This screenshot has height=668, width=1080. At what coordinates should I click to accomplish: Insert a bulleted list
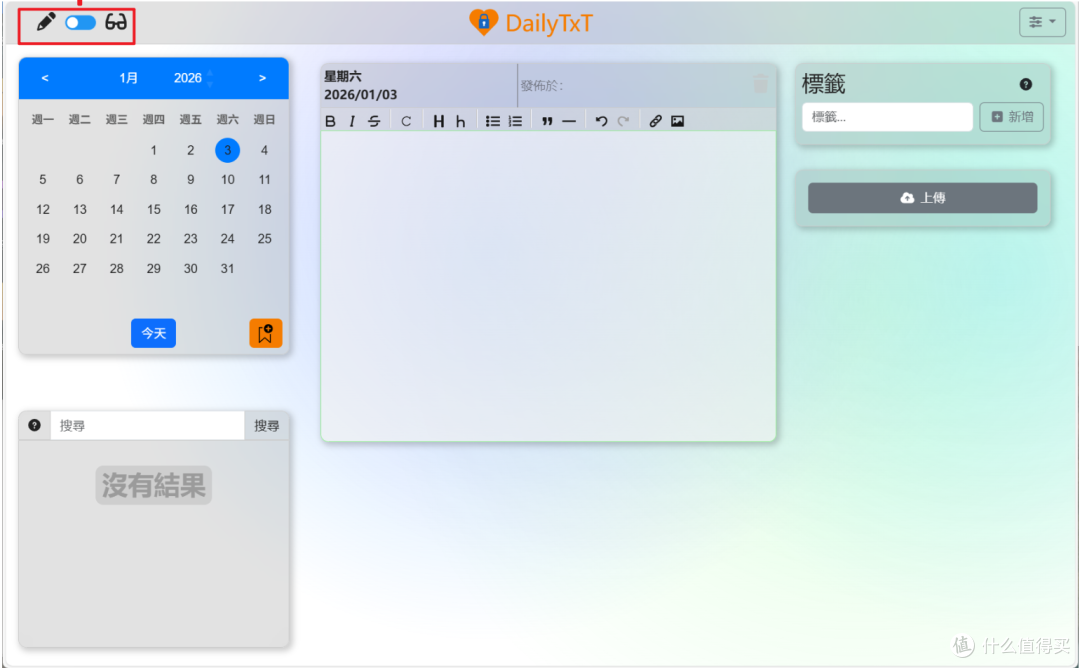492,121
